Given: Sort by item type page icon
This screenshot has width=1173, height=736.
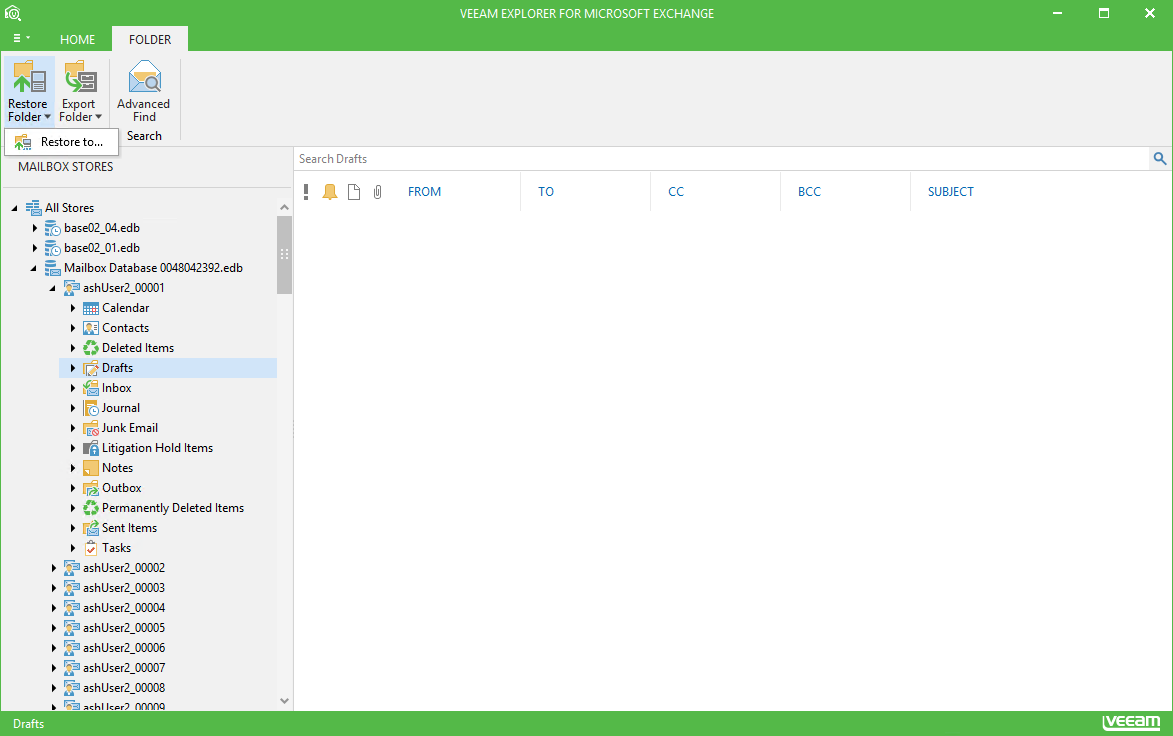Looking at the screenshot, I should [x=354, y=191].
